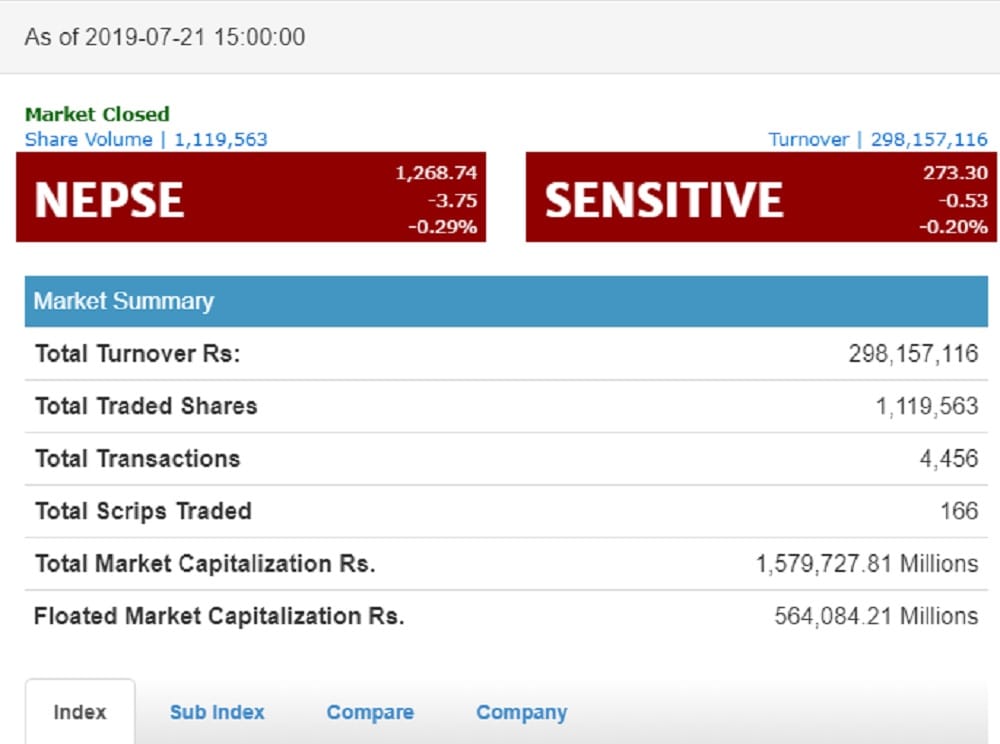Click Floated Market Capitalization Rs. label
The image size is (1000, 744).
point(219,616)
